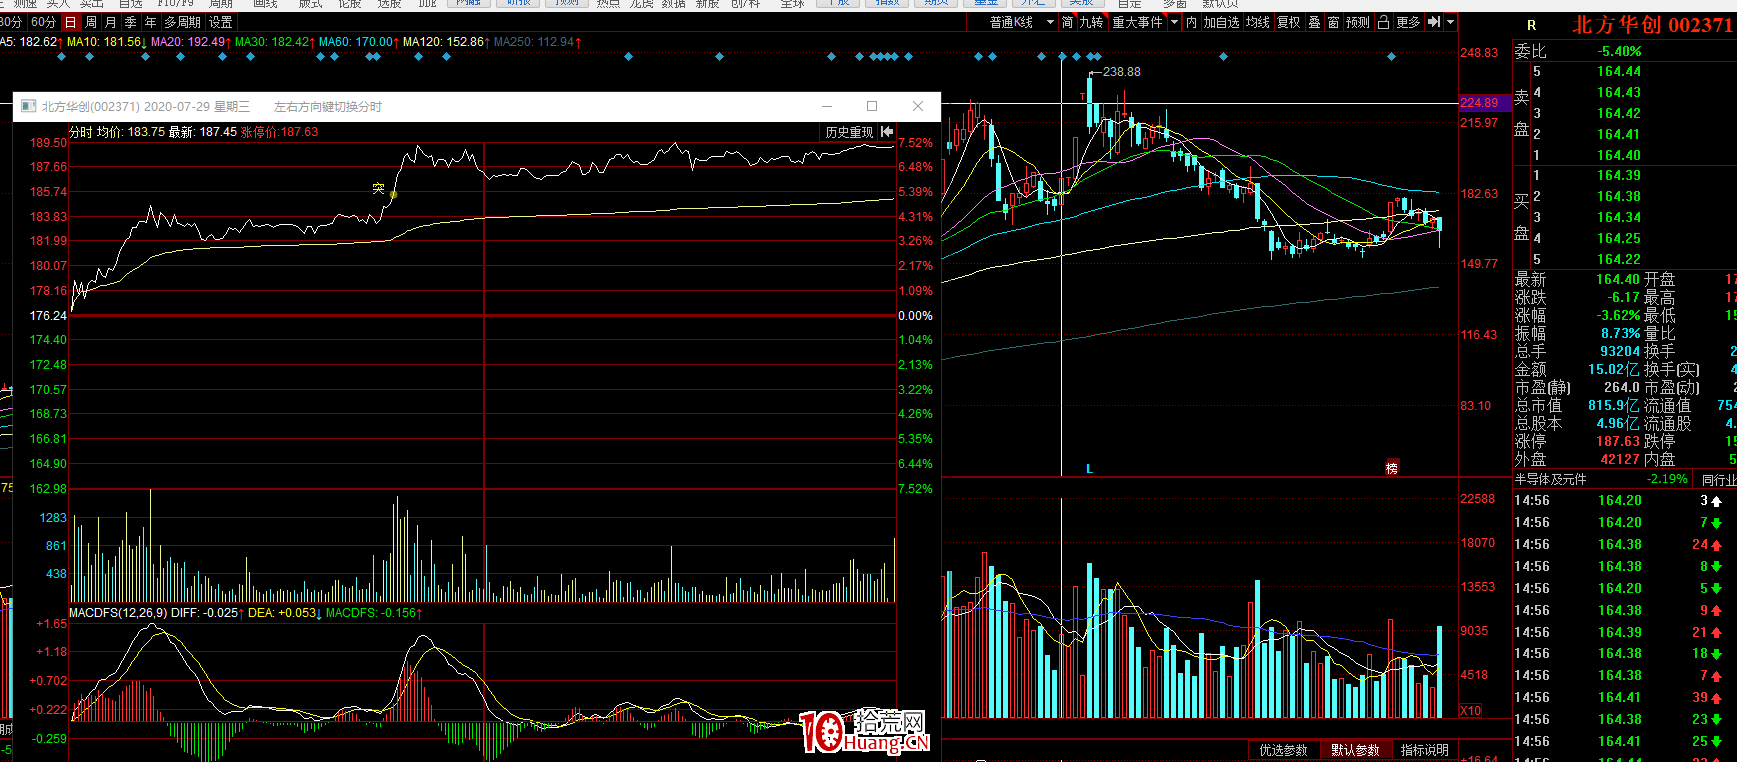Click the intraday window title icon
The height and width of the screenshot is (762, 1737).
[28, 106]
